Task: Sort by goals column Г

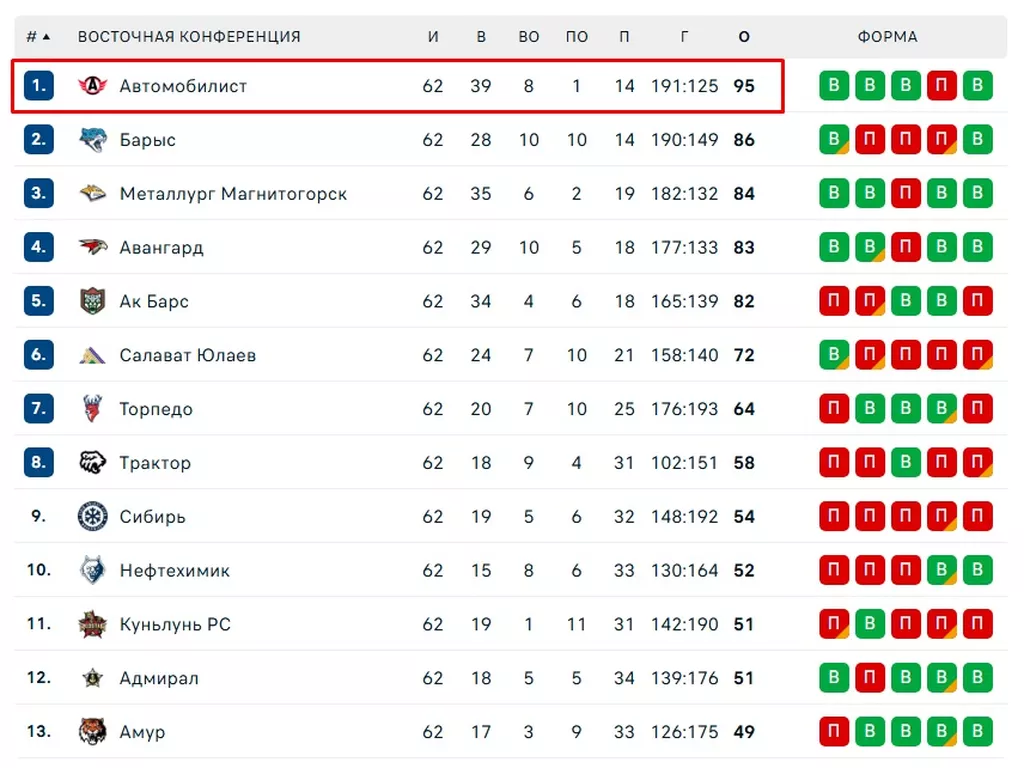Action: 685,37
